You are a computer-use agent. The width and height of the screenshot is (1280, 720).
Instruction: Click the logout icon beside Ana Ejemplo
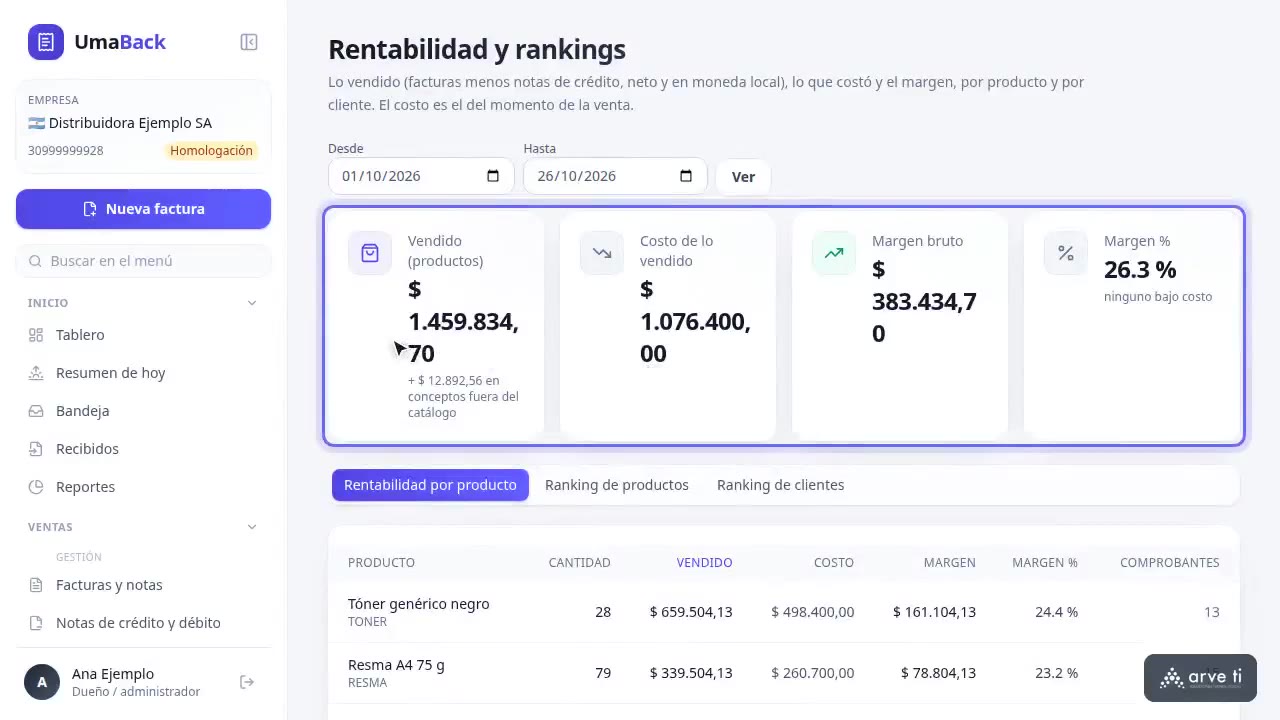247,682
